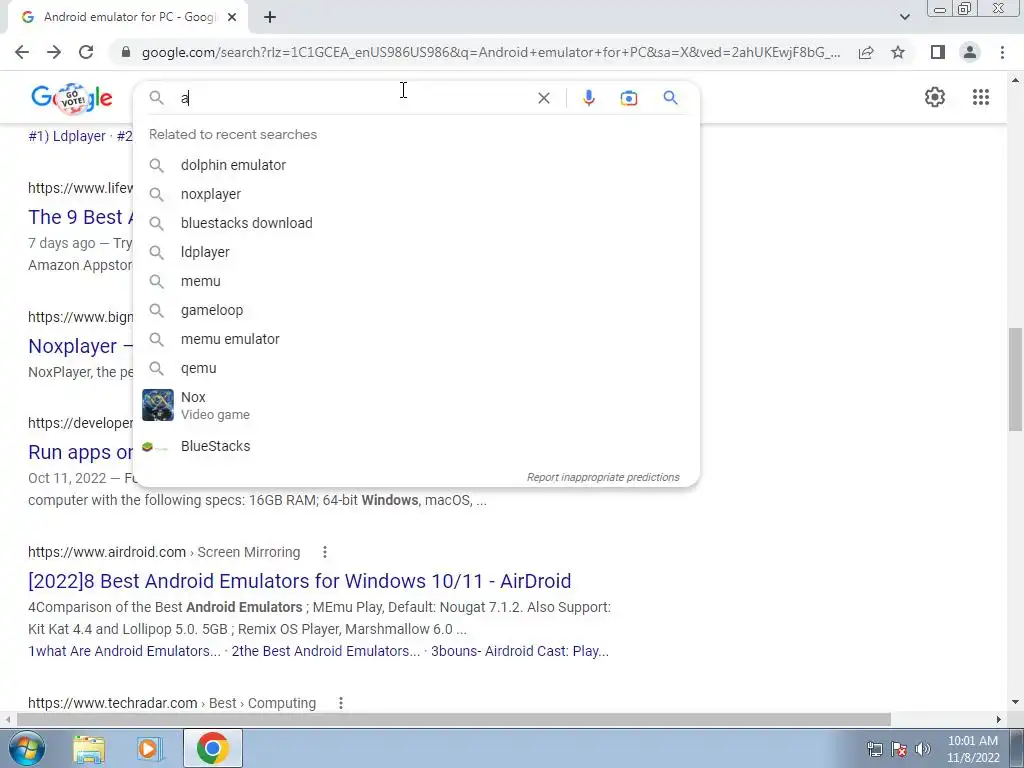
Task: Click Report inappropriate predictions
Action: tap(603, 477)
